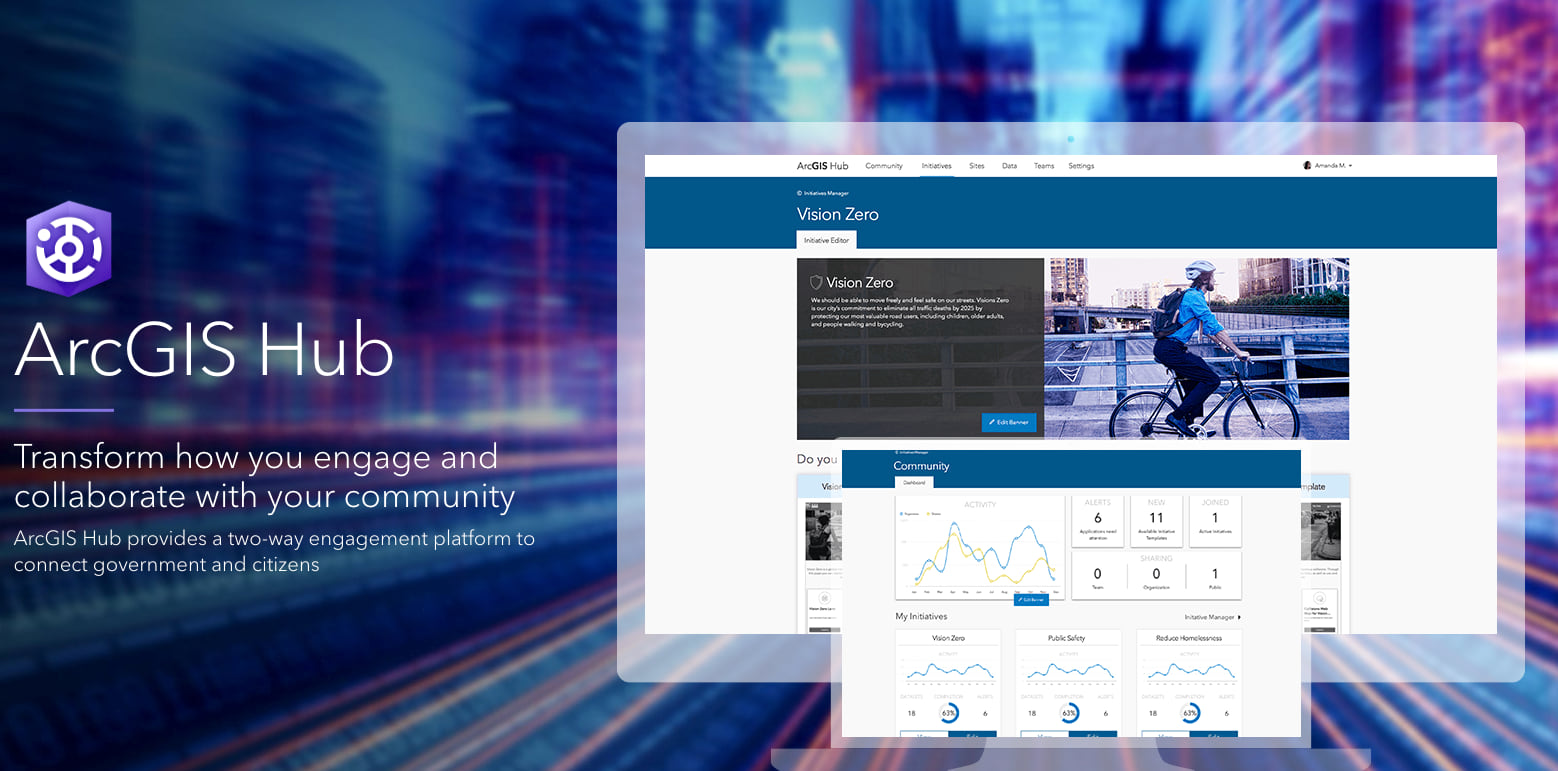Click Edit Banner on the Vision Zero banner
The width and height of the screenshot is (1558, 771).
pyautogui.click(x=1009, y=422)
